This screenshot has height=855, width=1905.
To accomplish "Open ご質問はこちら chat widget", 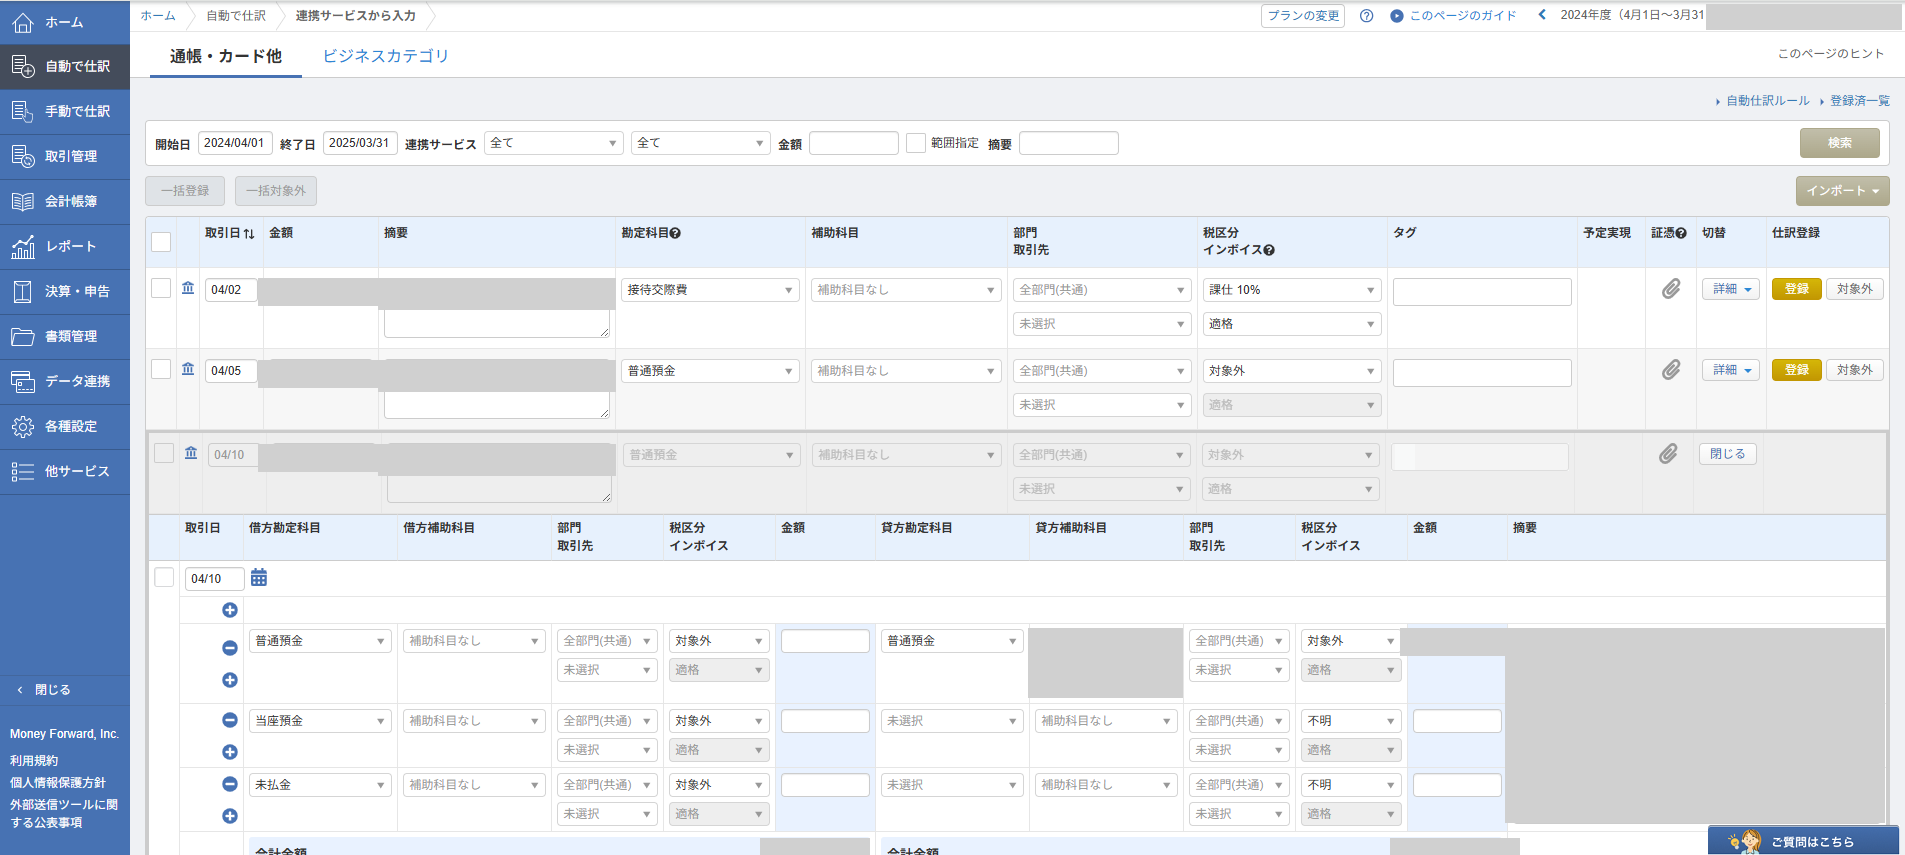I will click(x=1803, y=841).
